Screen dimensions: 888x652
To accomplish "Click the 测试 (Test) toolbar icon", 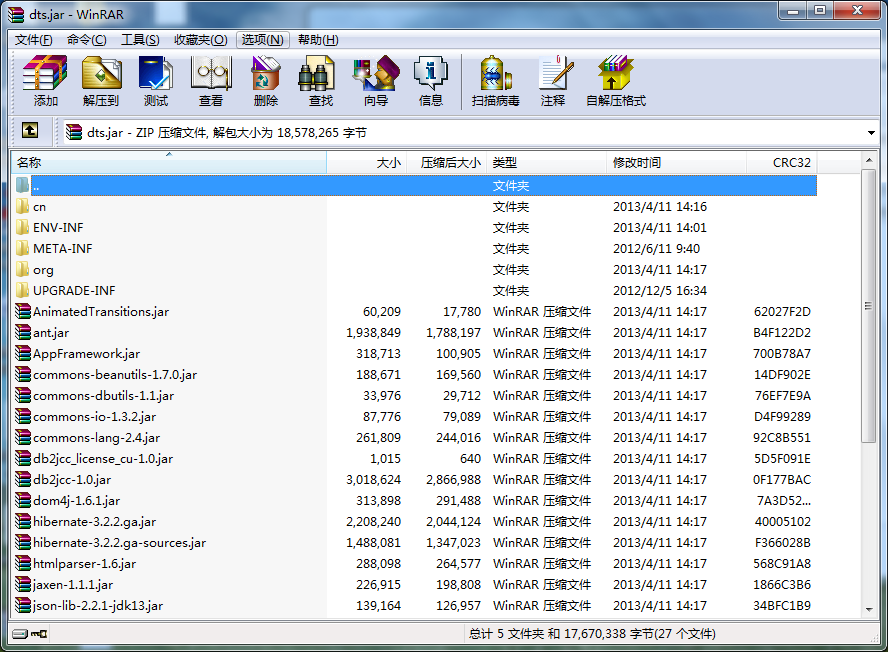I will click(156, 73).
